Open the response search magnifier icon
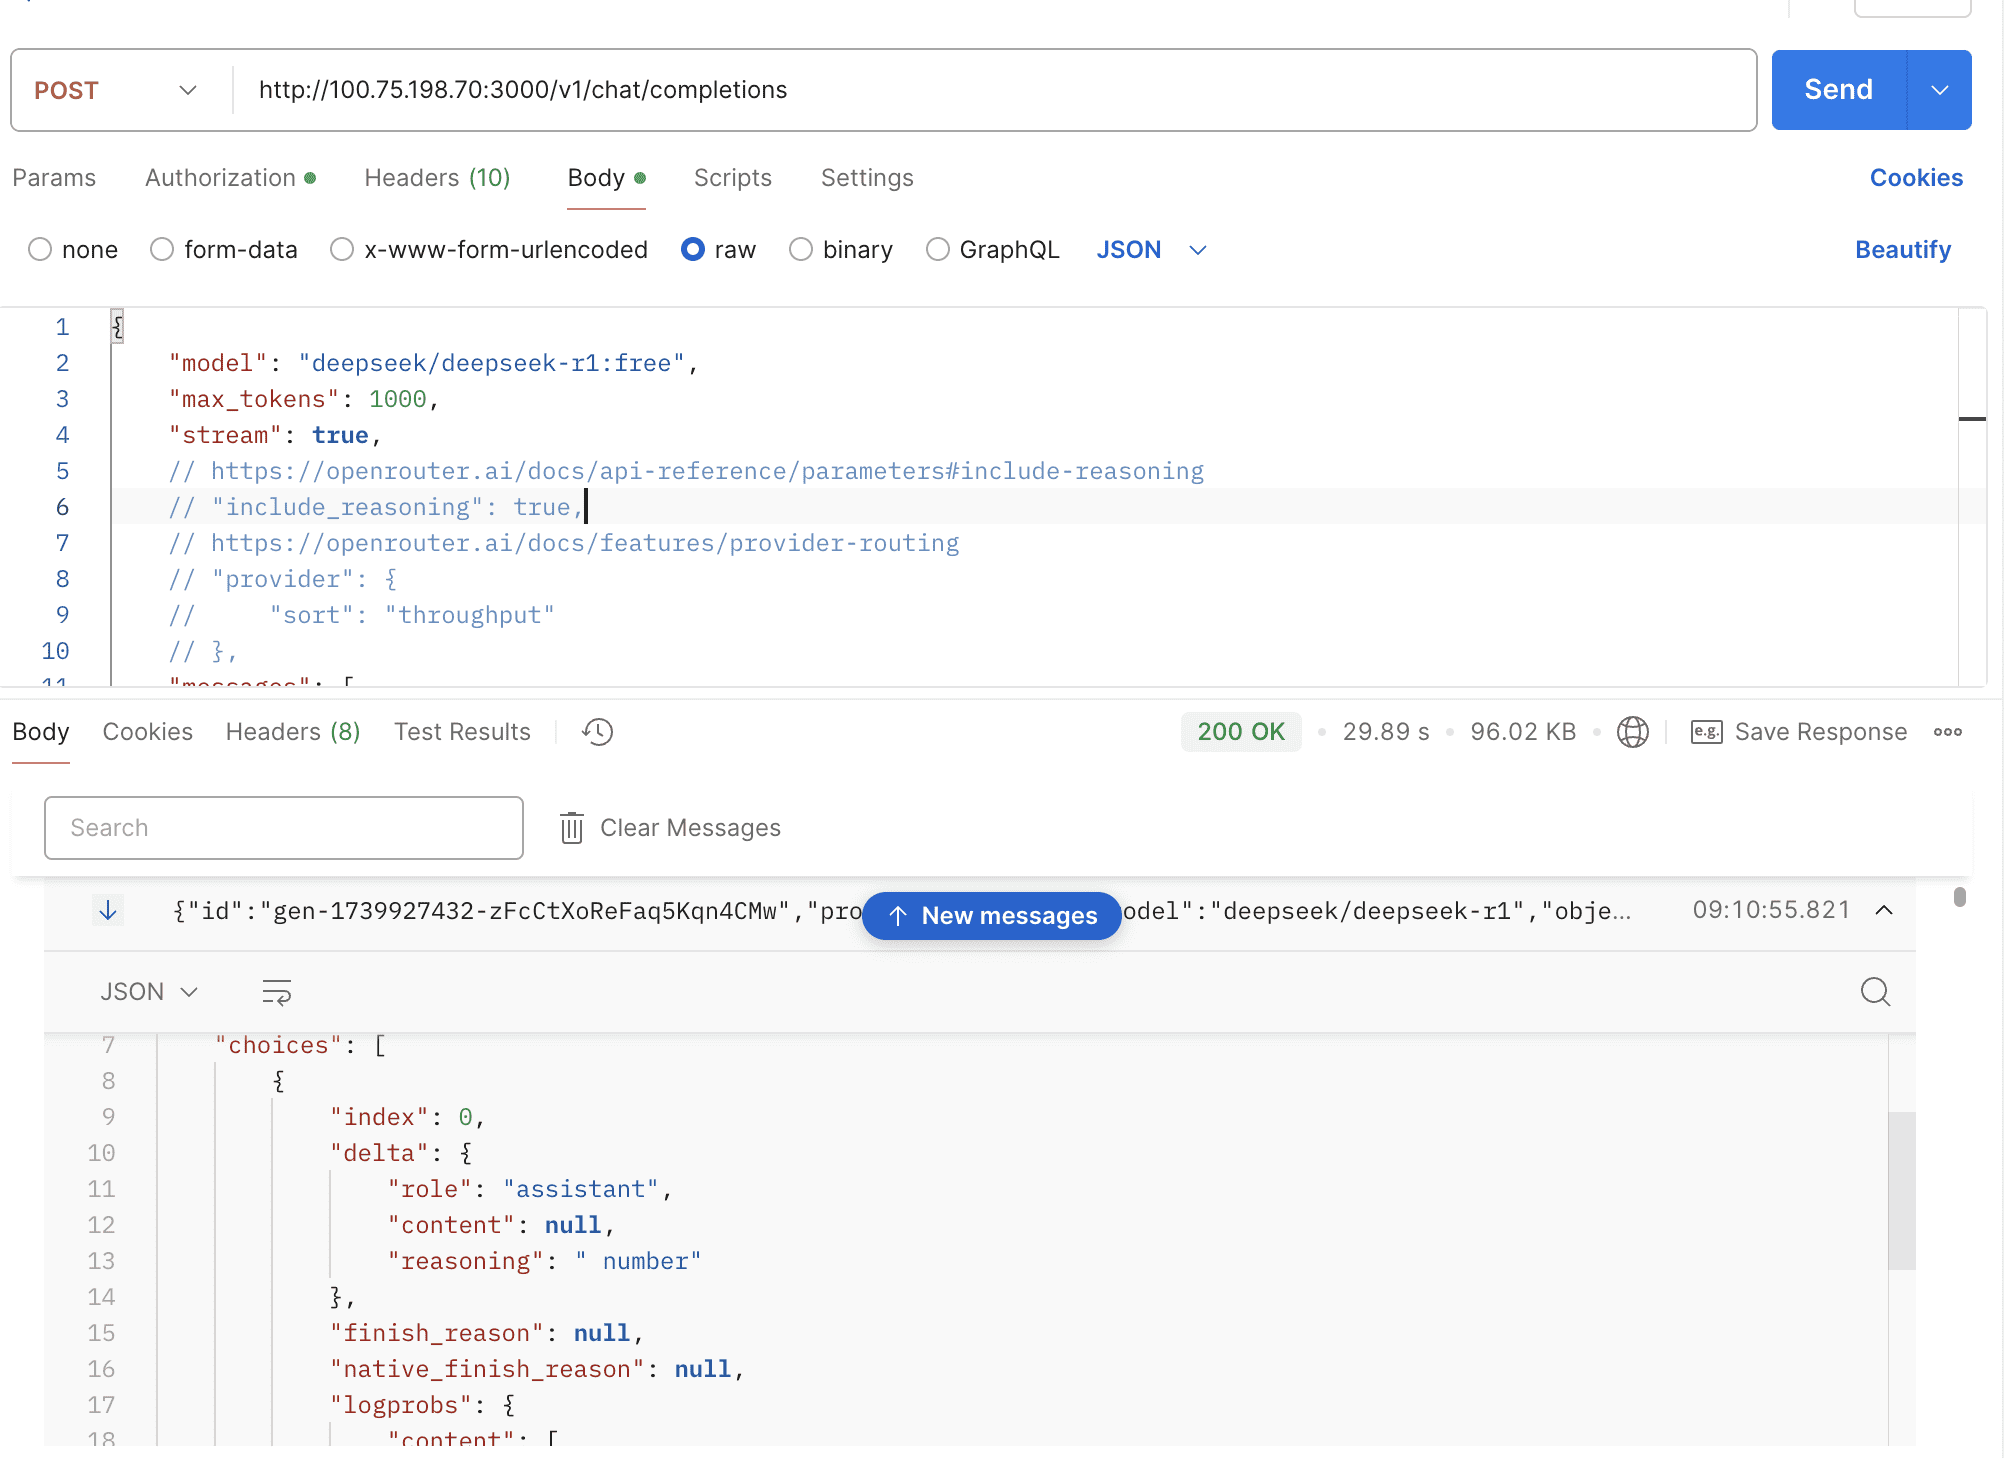Image resolution: width=2006 pixels, height=1458 pixels. pos(1875,992)
